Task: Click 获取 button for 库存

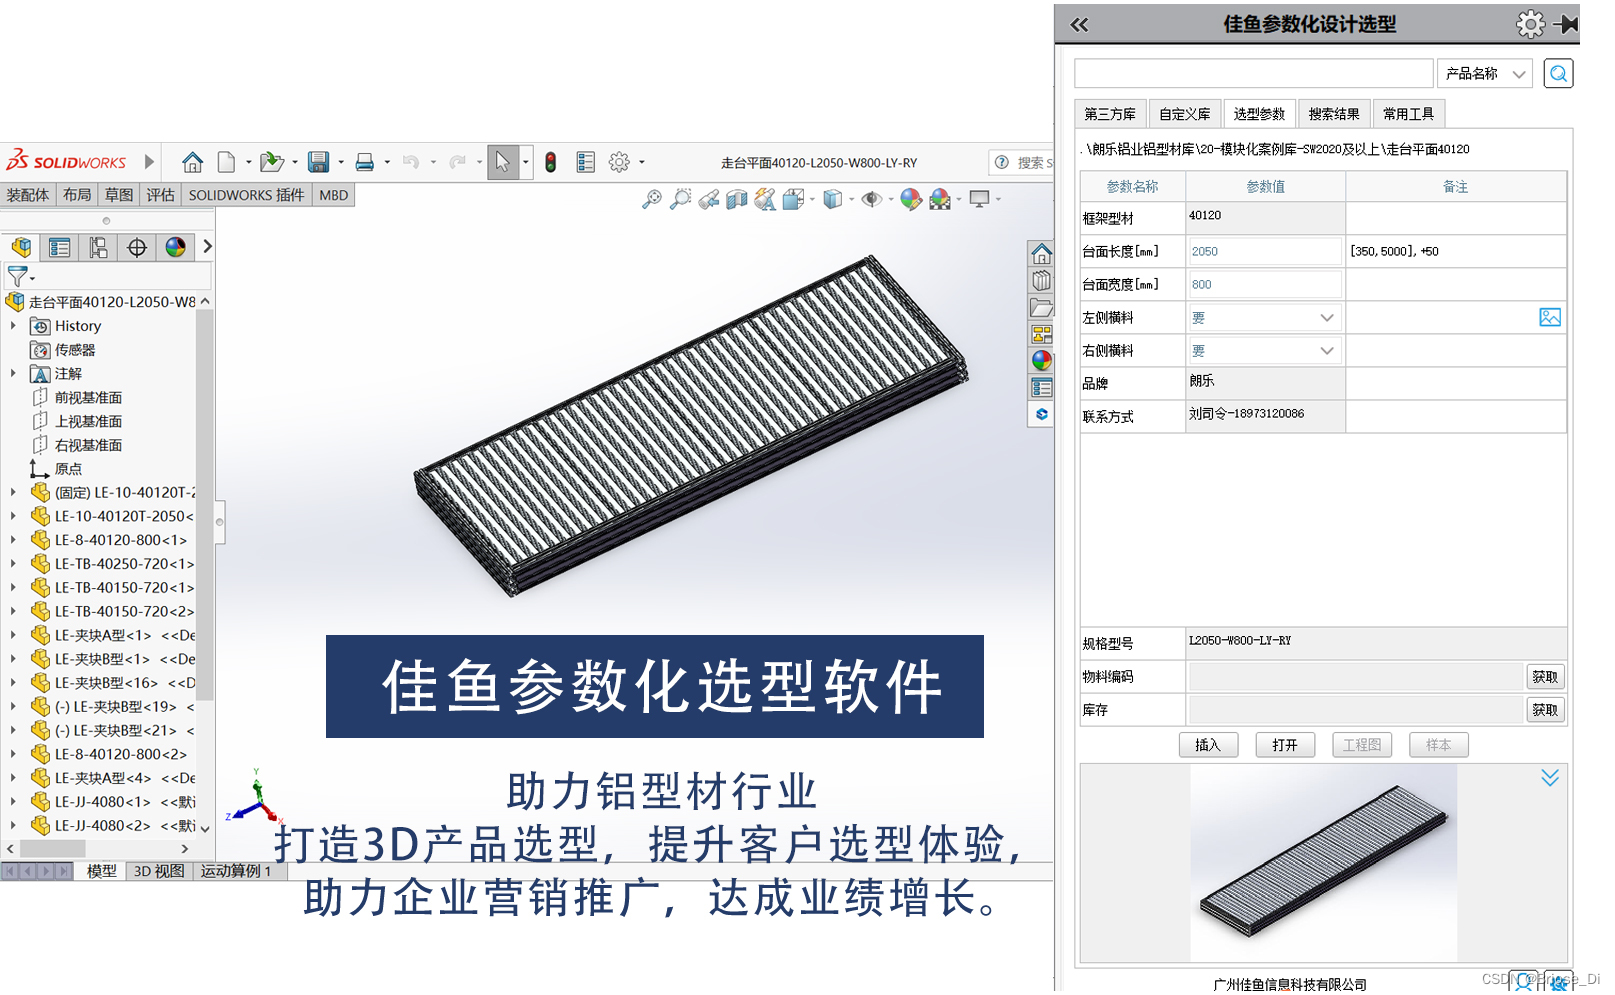Action: (1545, 710)
